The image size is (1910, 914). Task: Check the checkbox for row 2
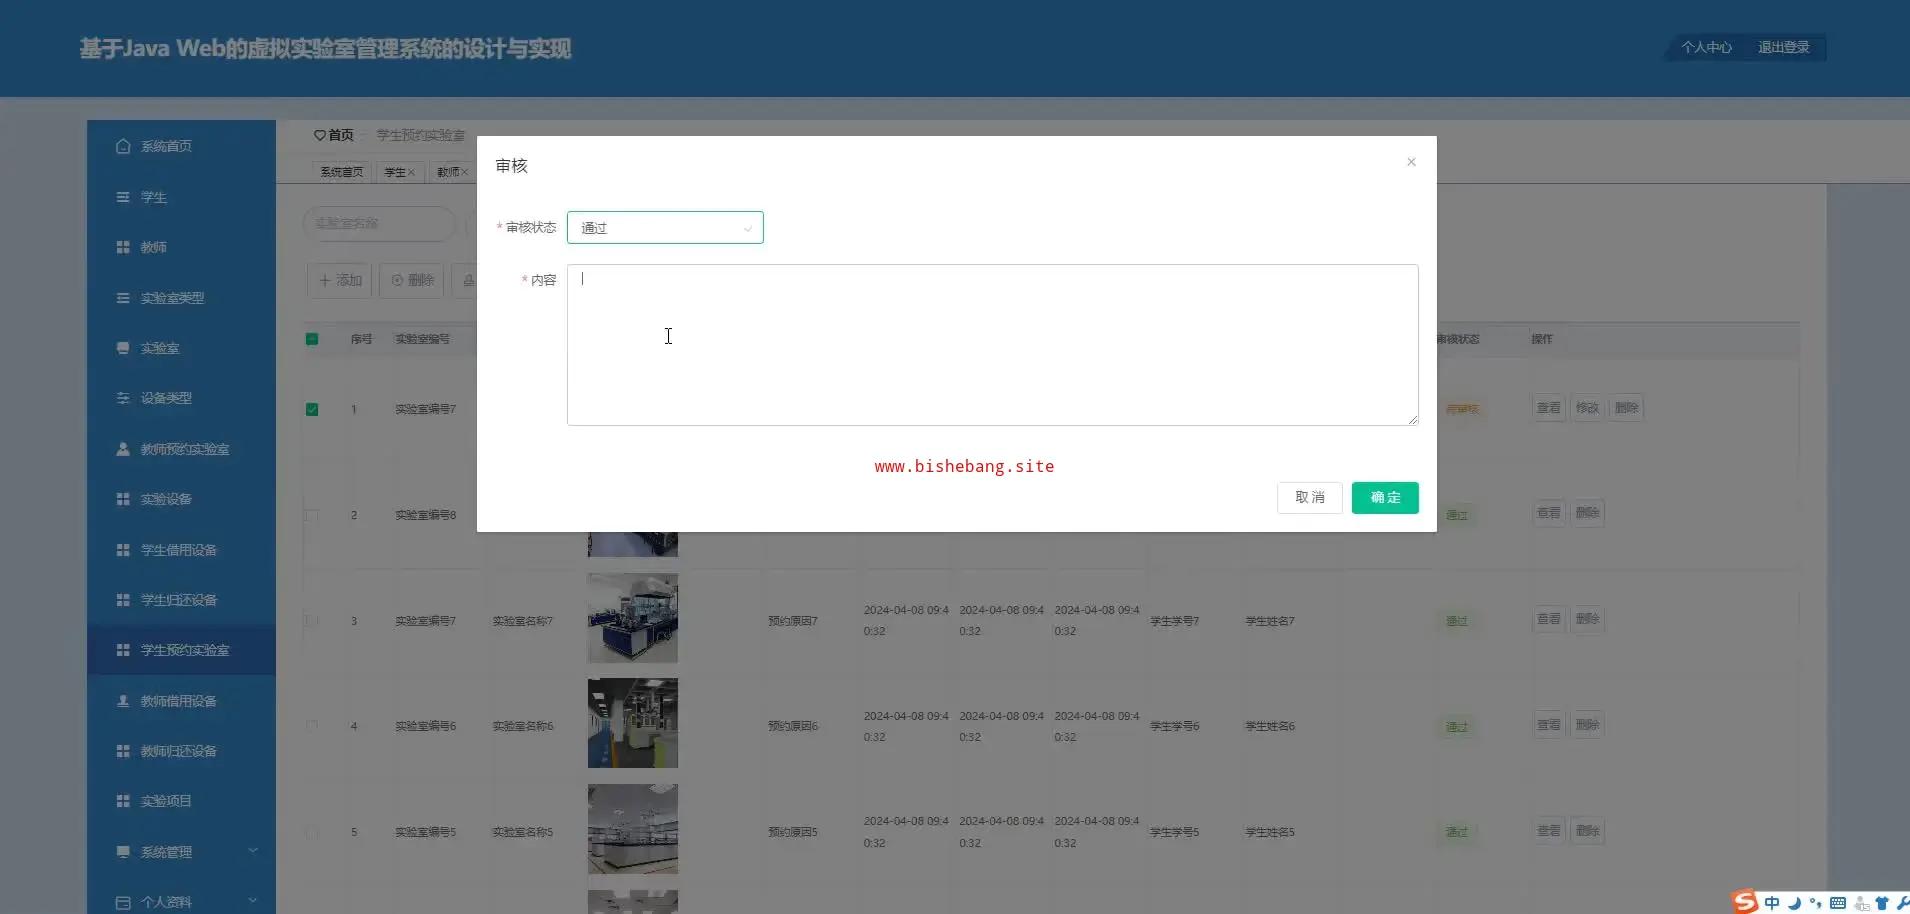312,515
